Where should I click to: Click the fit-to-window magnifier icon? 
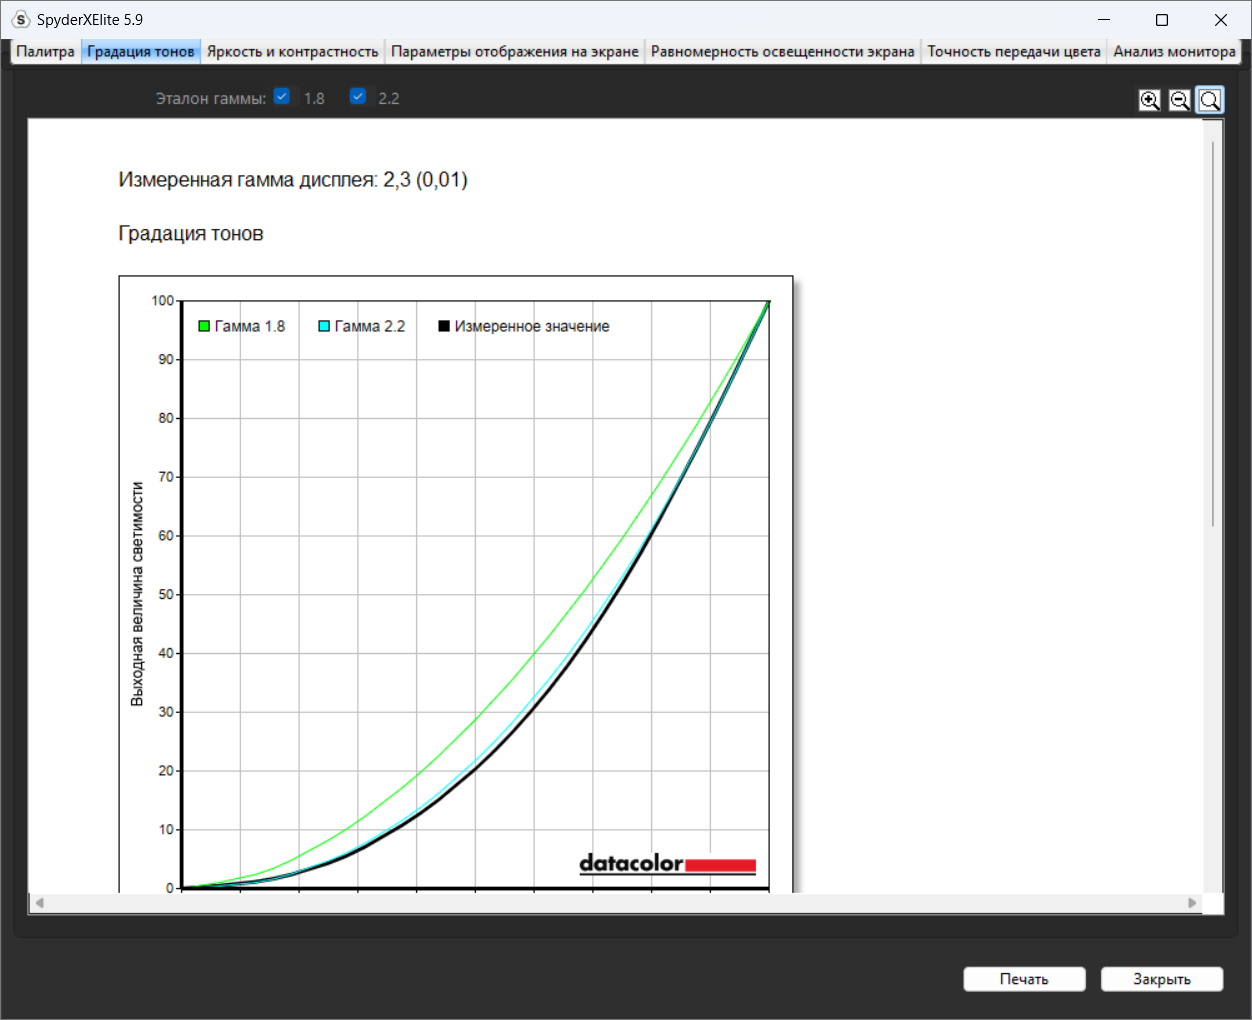click(1210, 100)
